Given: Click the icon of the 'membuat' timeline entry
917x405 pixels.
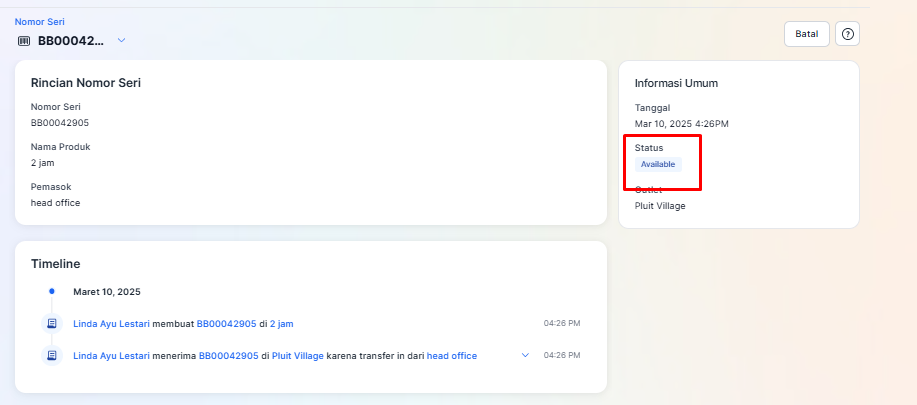Looking at the screenshot, I should point(51,324).
